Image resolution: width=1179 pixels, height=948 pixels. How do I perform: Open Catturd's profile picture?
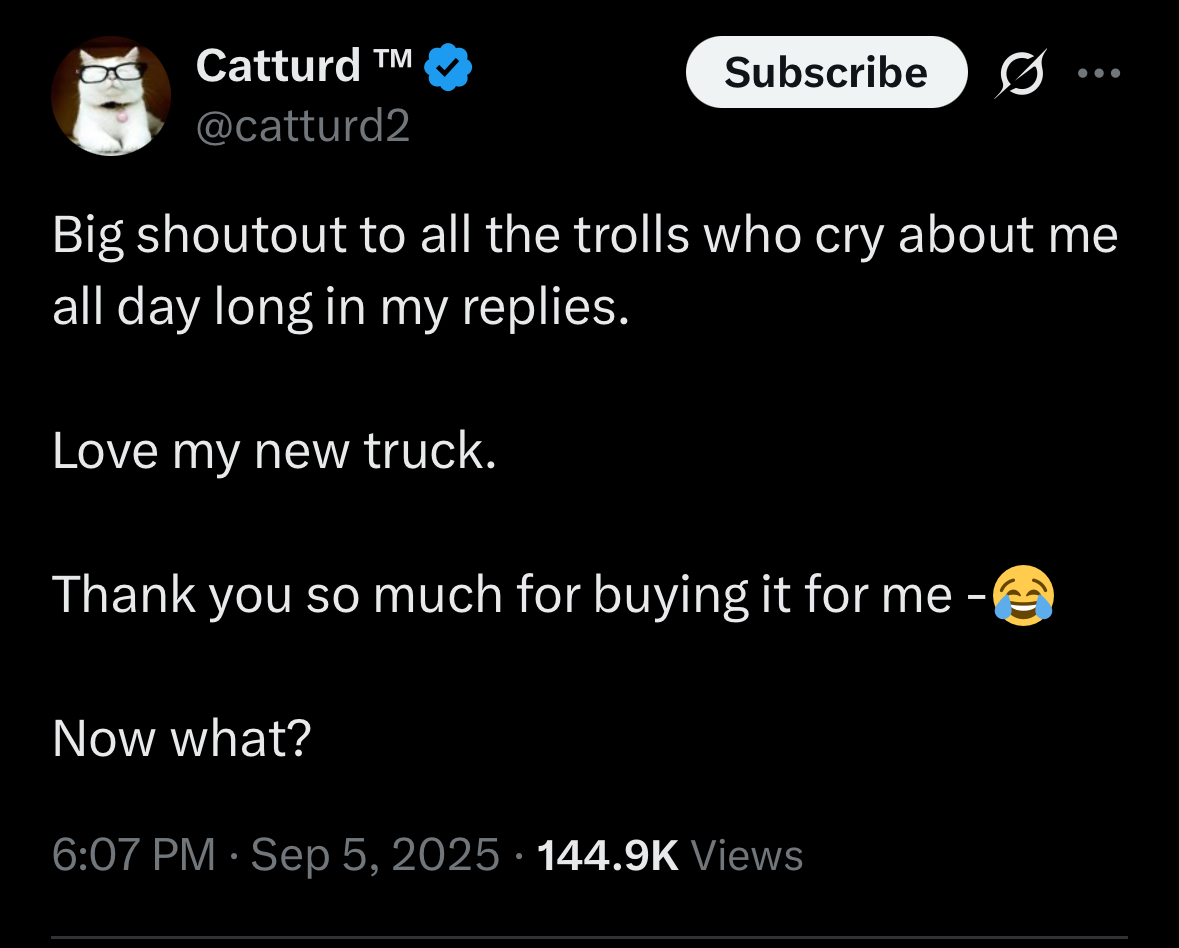(111, 96)
